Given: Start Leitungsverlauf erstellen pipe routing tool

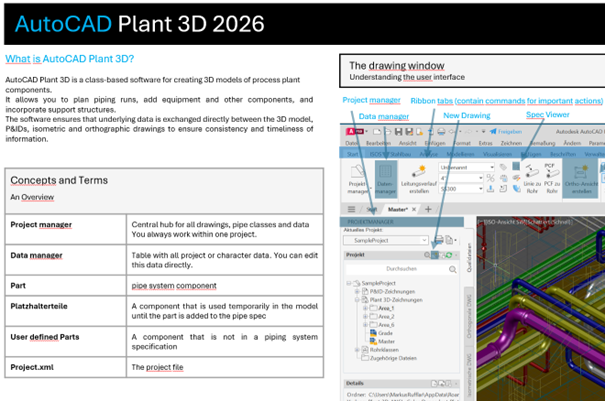Looking at the screenshot, I should [x=419, y=179].
